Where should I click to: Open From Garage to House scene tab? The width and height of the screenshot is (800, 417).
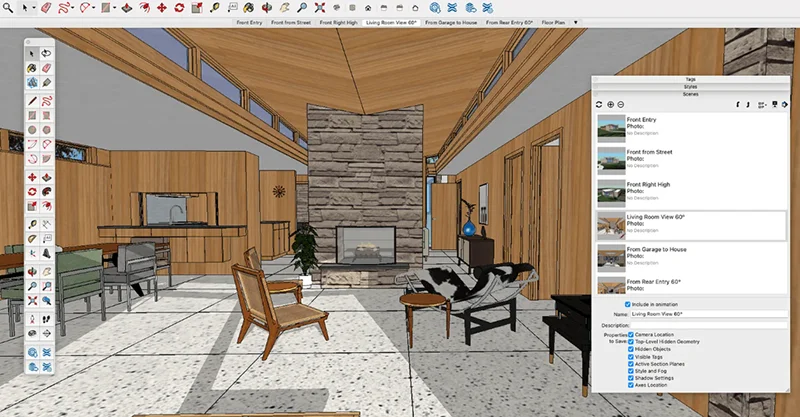tap(451, 22)
